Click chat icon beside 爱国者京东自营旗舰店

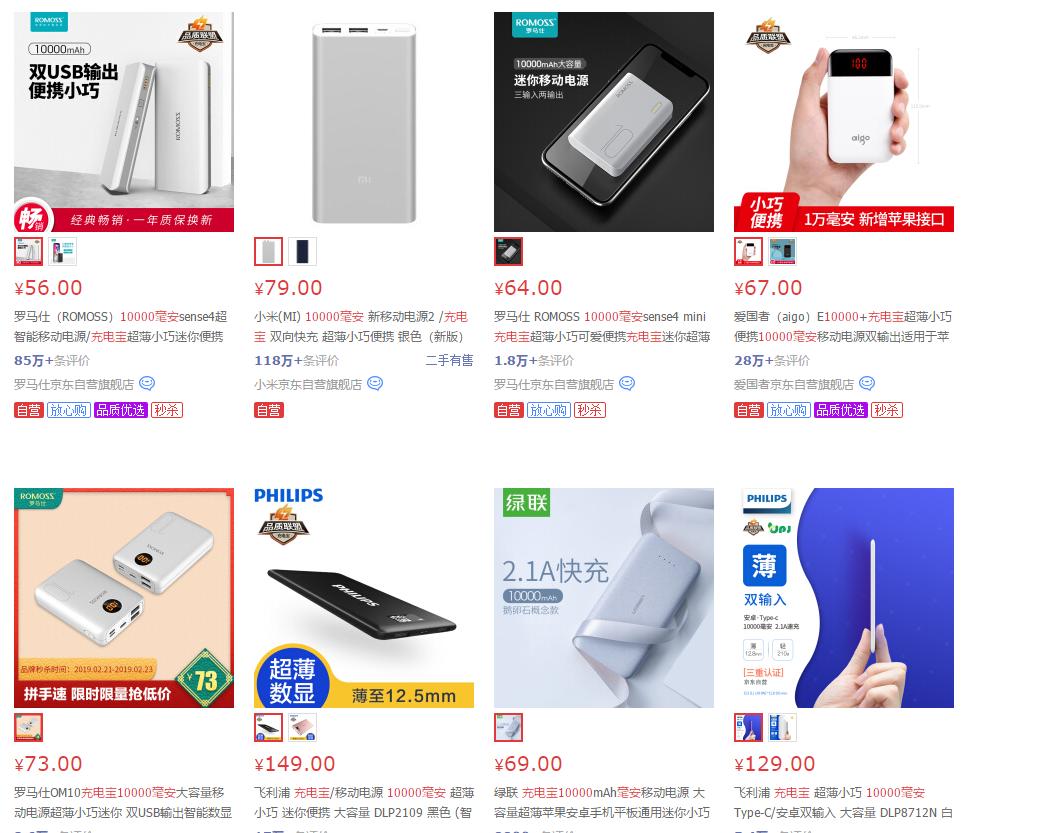click(867, 384)
